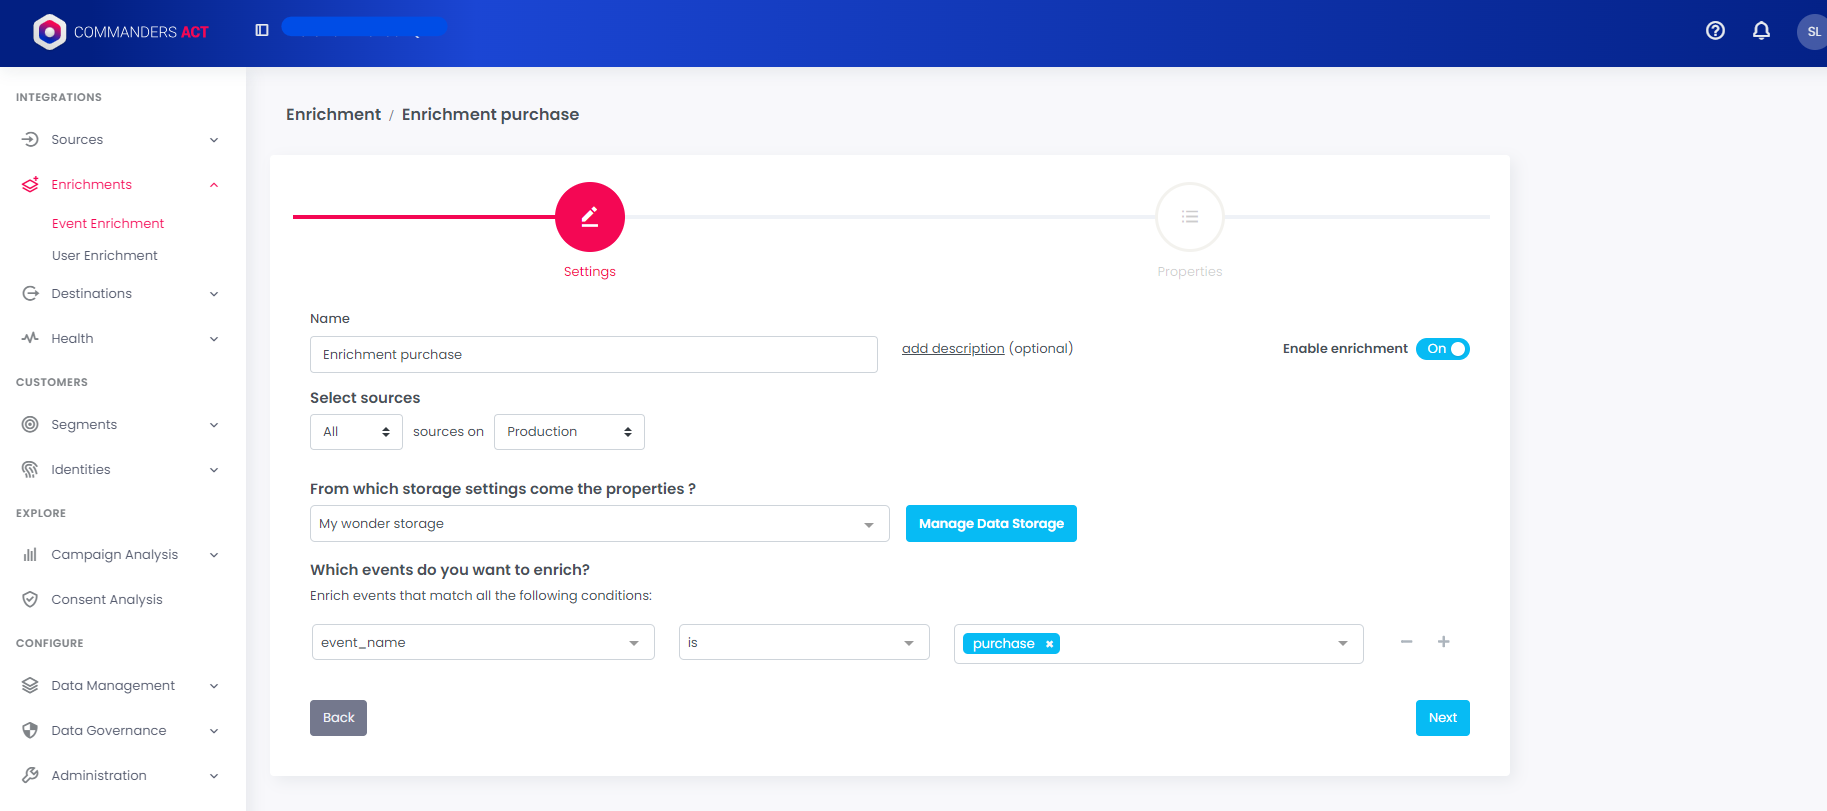This screenshot has width=1827, height=811.
Task: Click the add description link
Action: pyautogui.click(x=952, y=349)
